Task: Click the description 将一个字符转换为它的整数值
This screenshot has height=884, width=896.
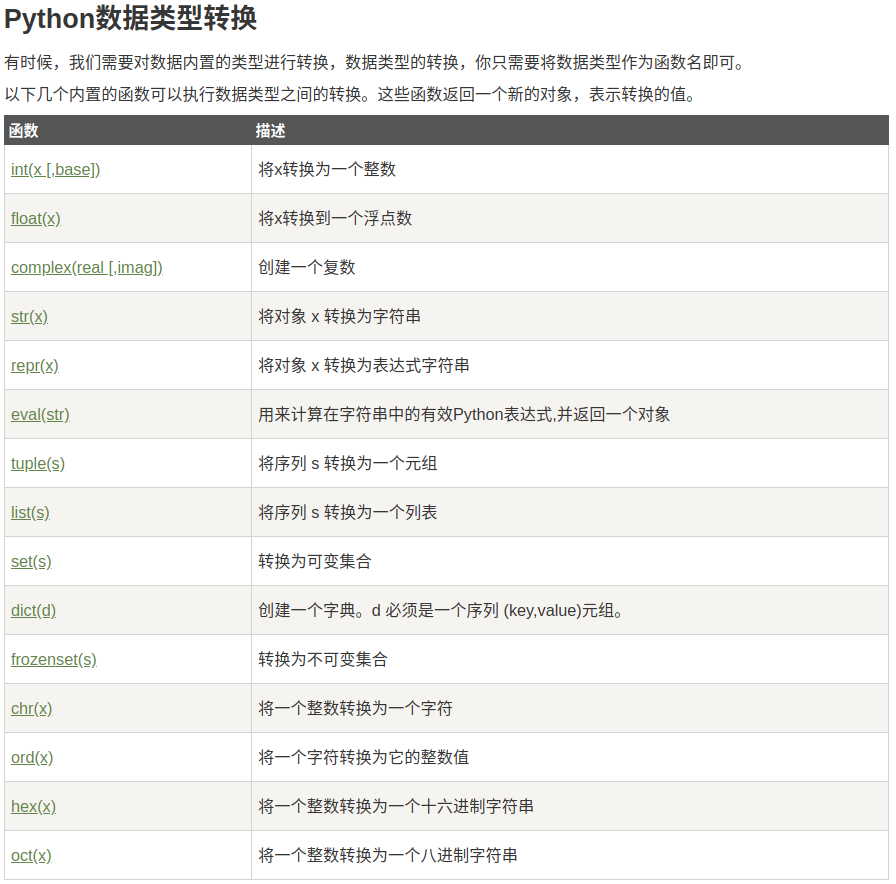Action: (363, 758)
